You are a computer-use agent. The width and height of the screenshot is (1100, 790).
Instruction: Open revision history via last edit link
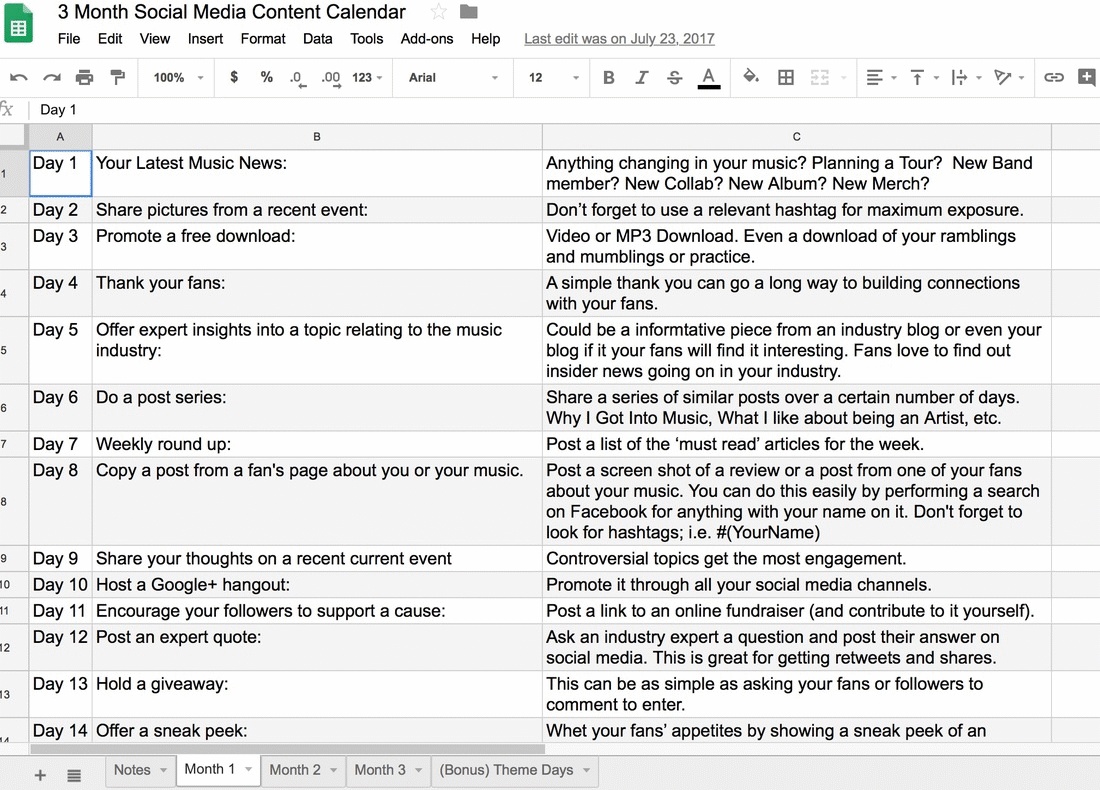619,39
